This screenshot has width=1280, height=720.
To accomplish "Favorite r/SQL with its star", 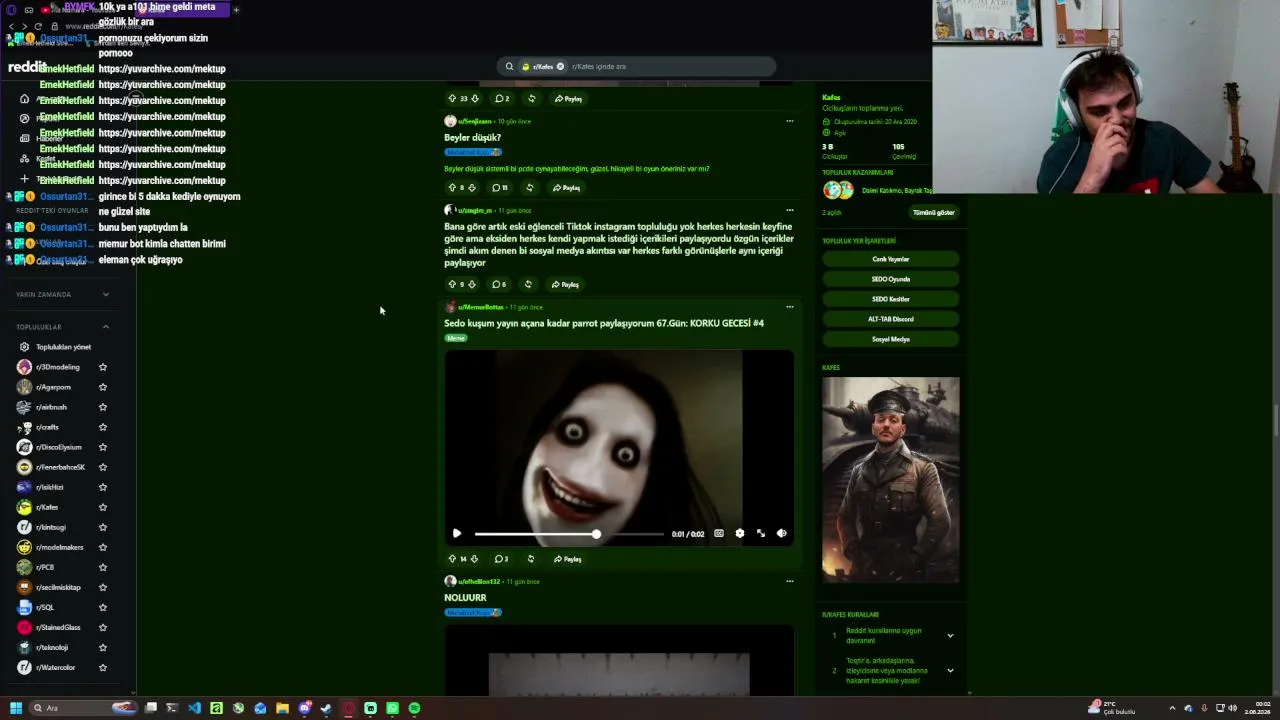I will [x=103, y=607].
